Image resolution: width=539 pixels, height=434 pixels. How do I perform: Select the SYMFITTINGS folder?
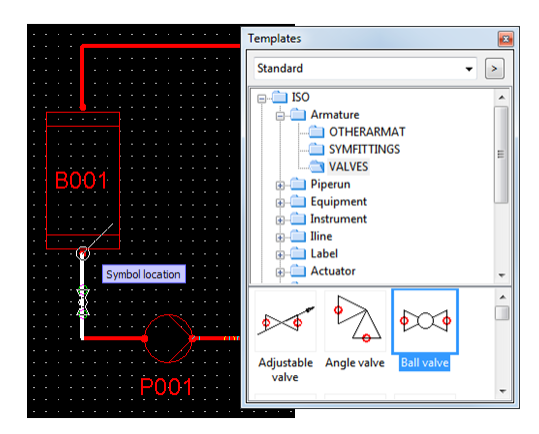pyautogui.click(x=364, y=149)
